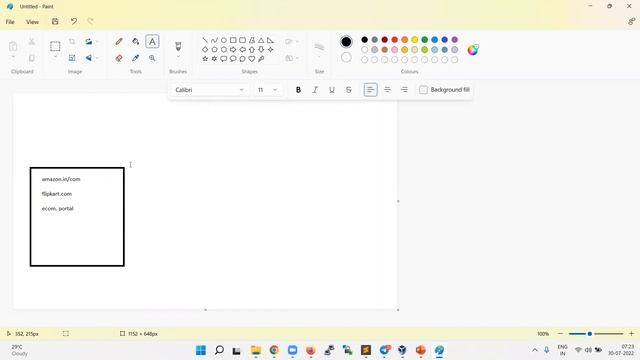The image size is (640, 360).
Task: Click the 'amazon.in/com' text on canvas
Action: click(x=61, y=179)
